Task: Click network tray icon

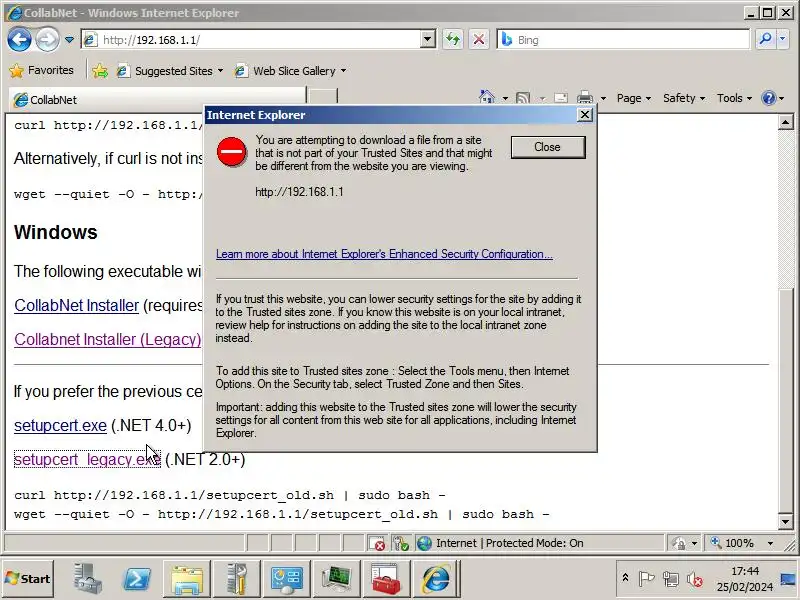Action: point(670,579)
